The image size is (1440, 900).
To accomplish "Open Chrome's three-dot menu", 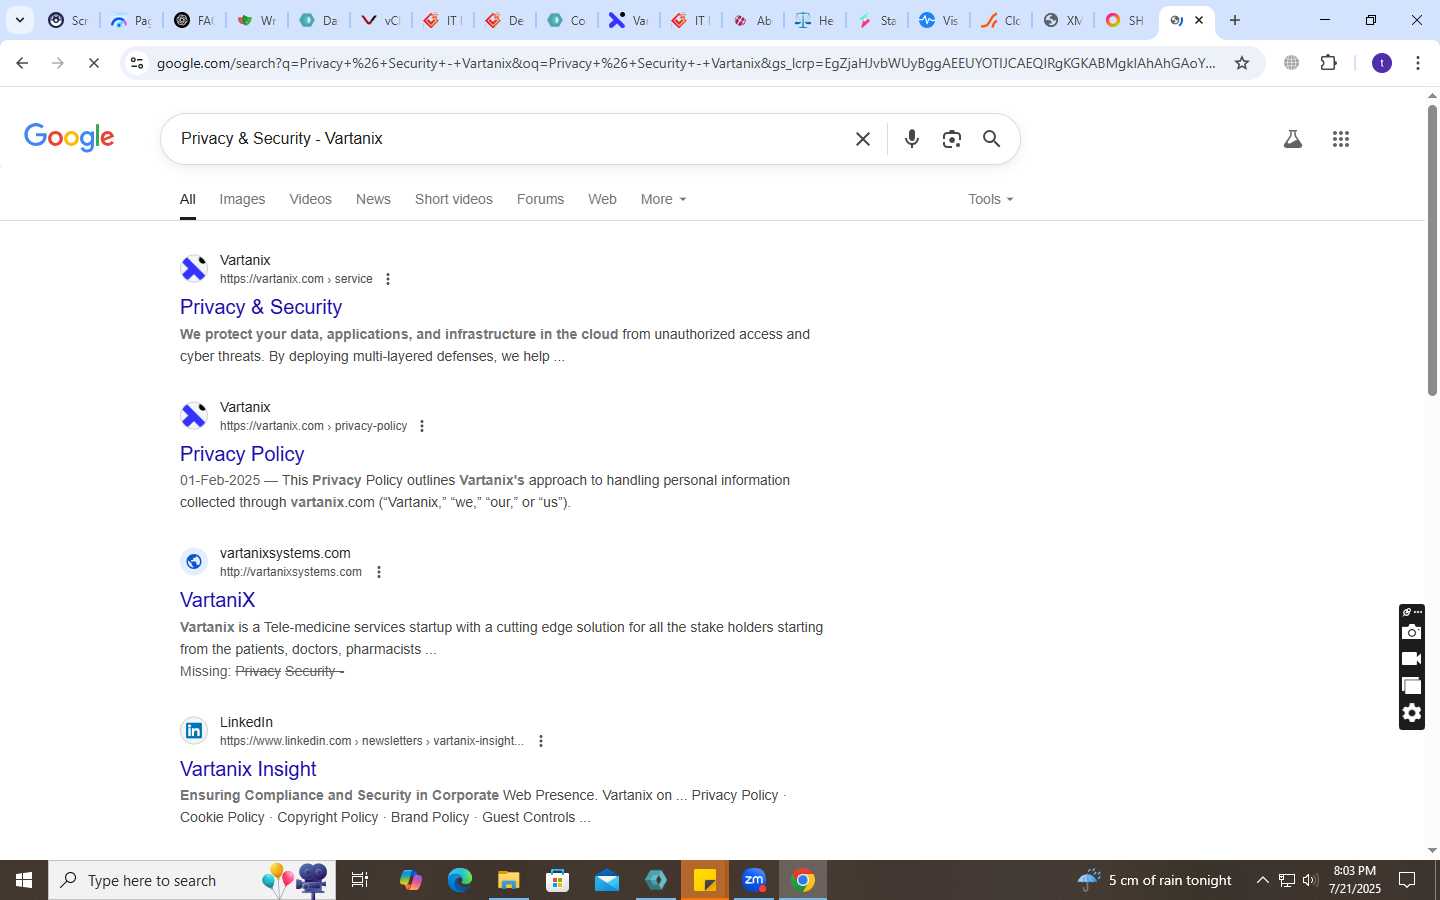I will pos(1418,63).
